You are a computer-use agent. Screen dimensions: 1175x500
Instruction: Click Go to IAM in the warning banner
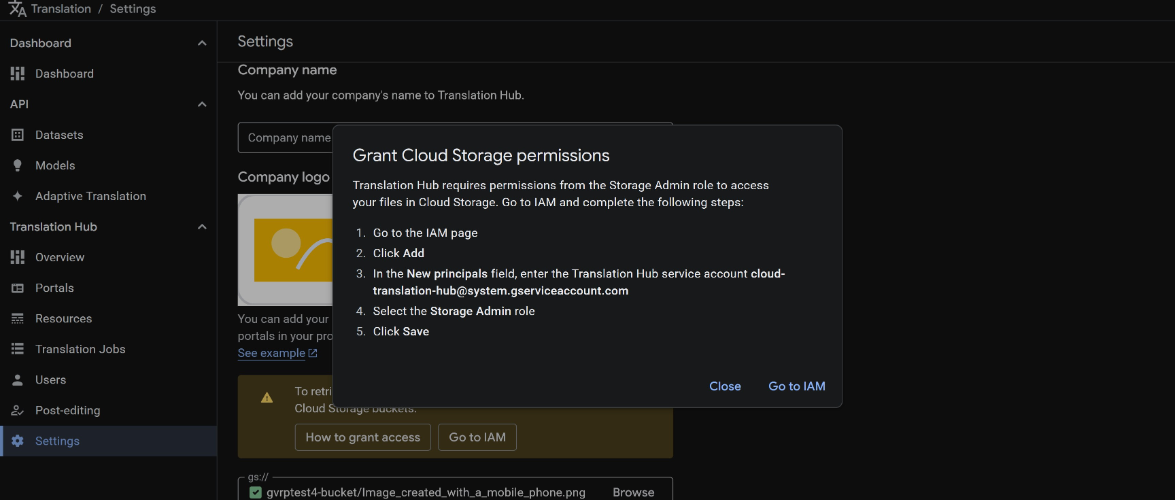coord(477,437)
